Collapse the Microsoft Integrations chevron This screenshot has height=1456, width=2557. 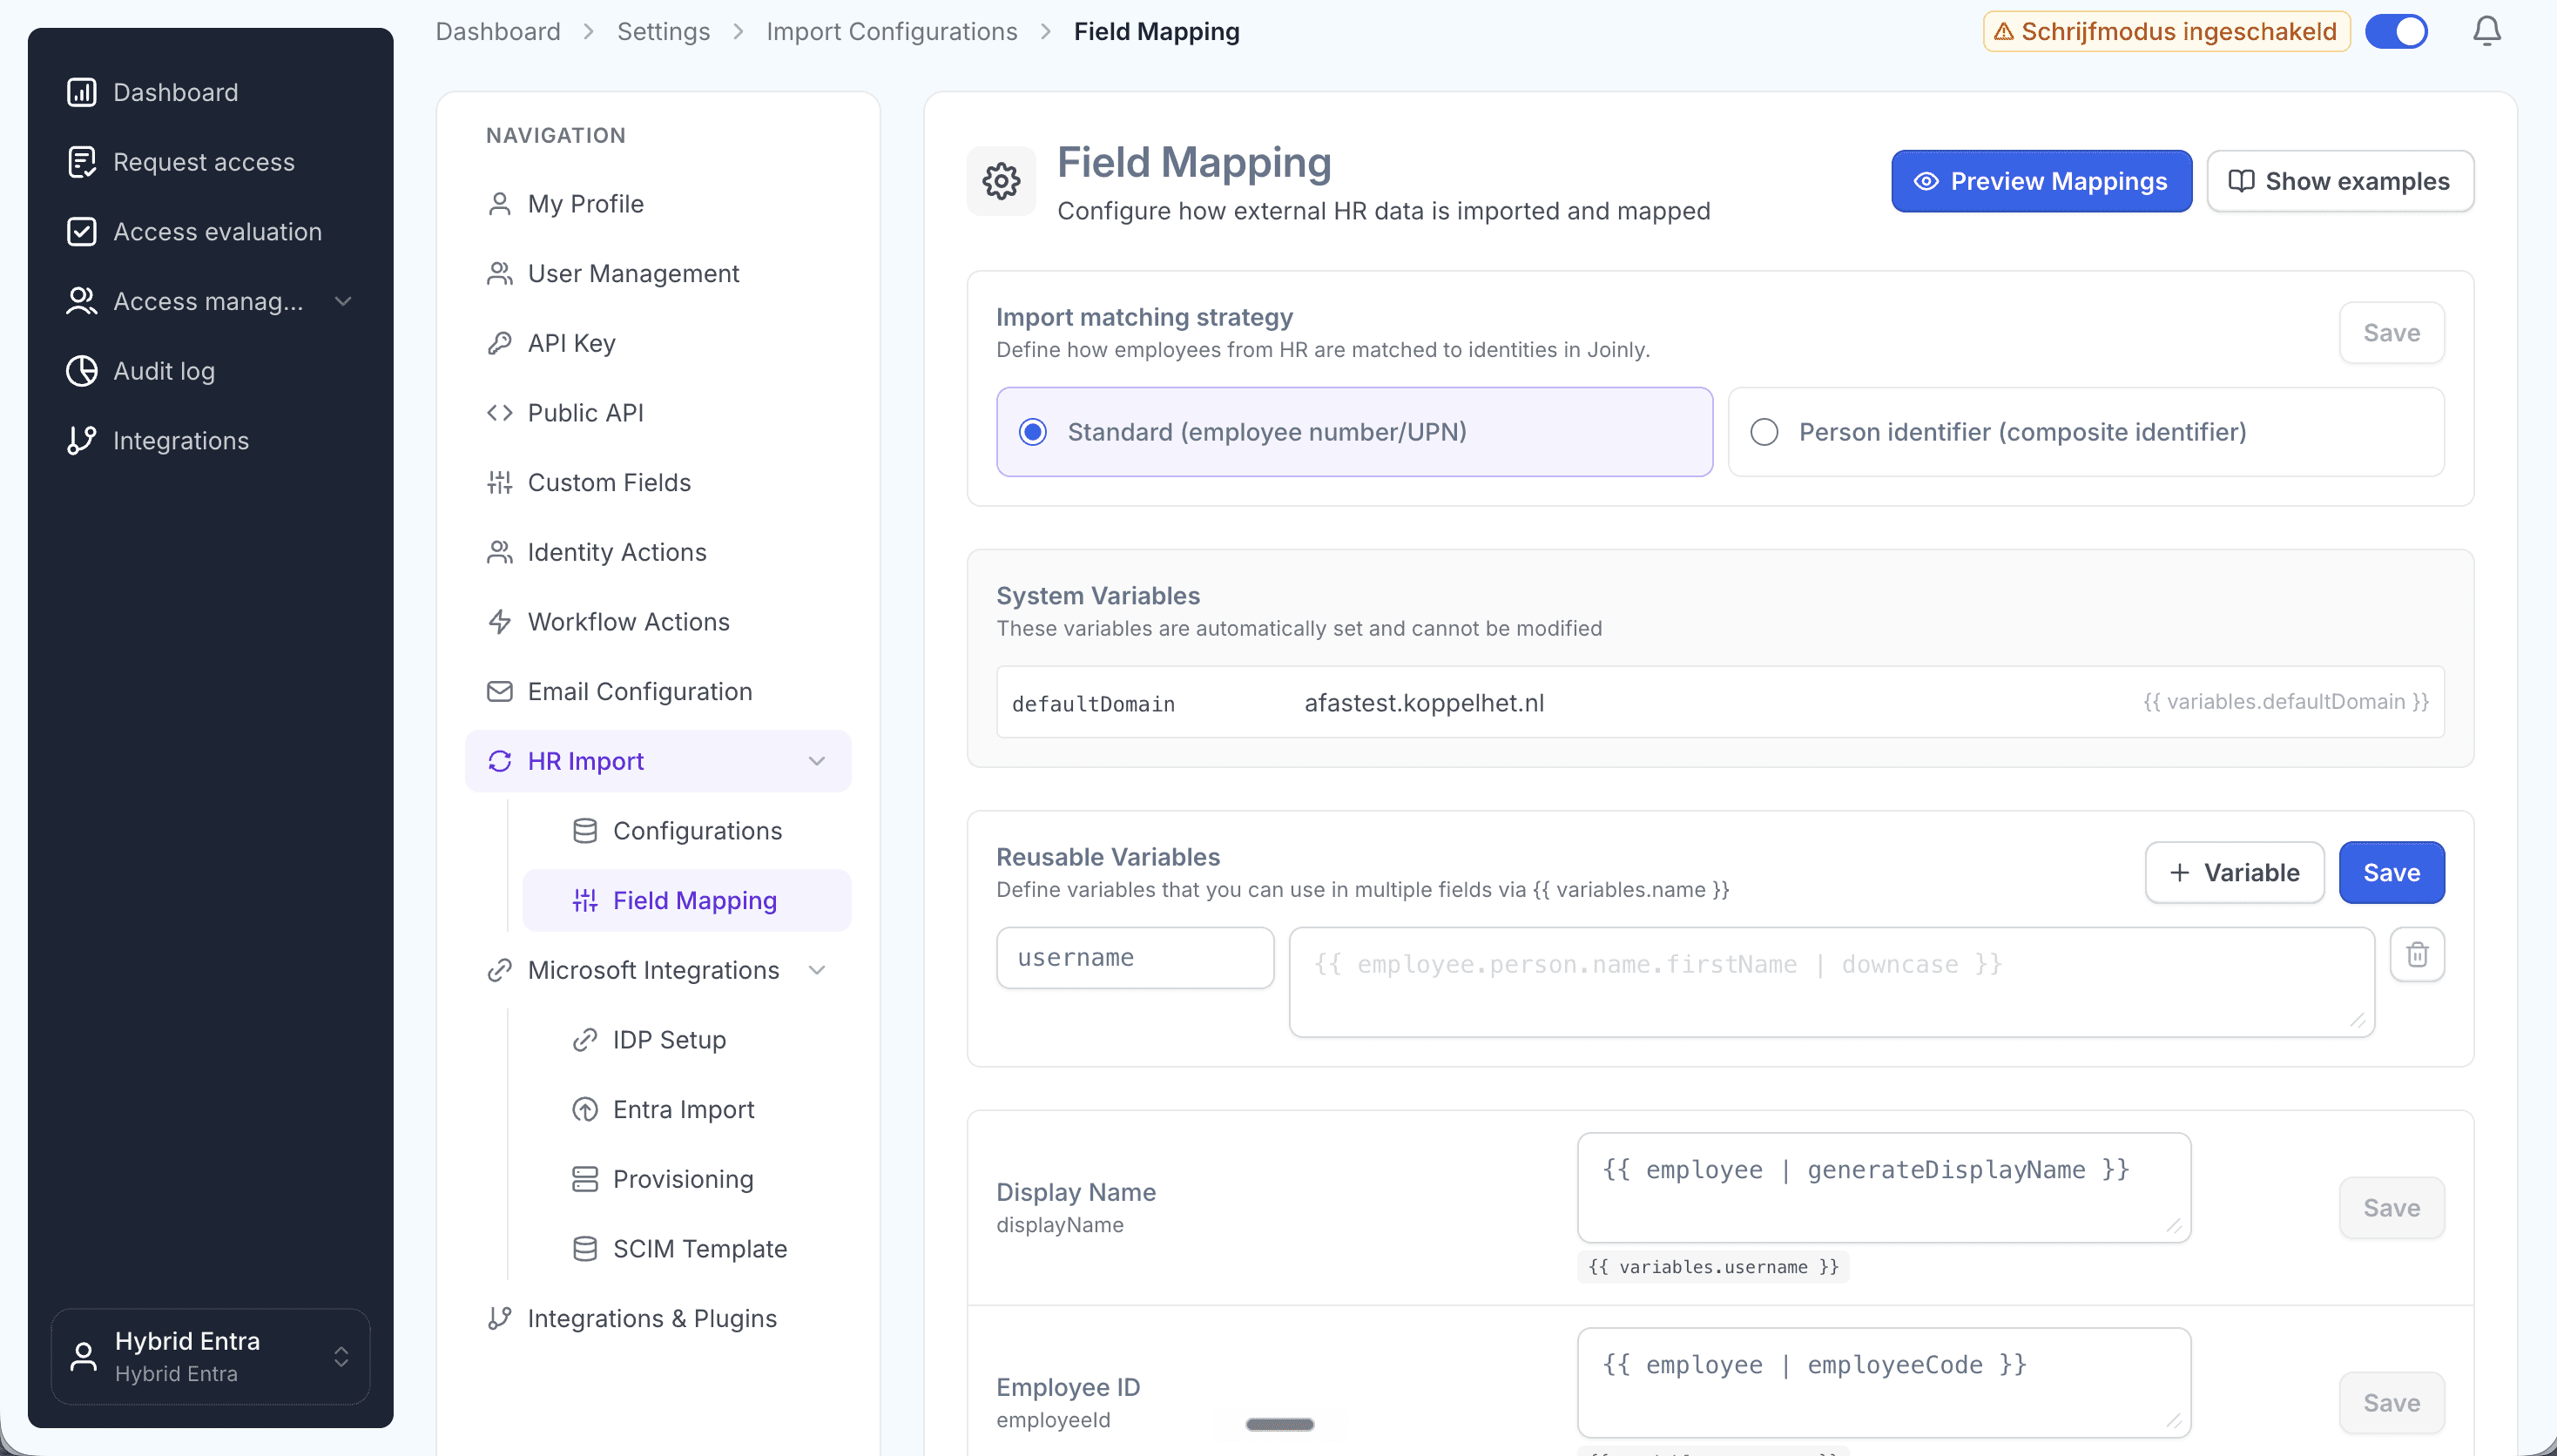[x=816, y=970]
